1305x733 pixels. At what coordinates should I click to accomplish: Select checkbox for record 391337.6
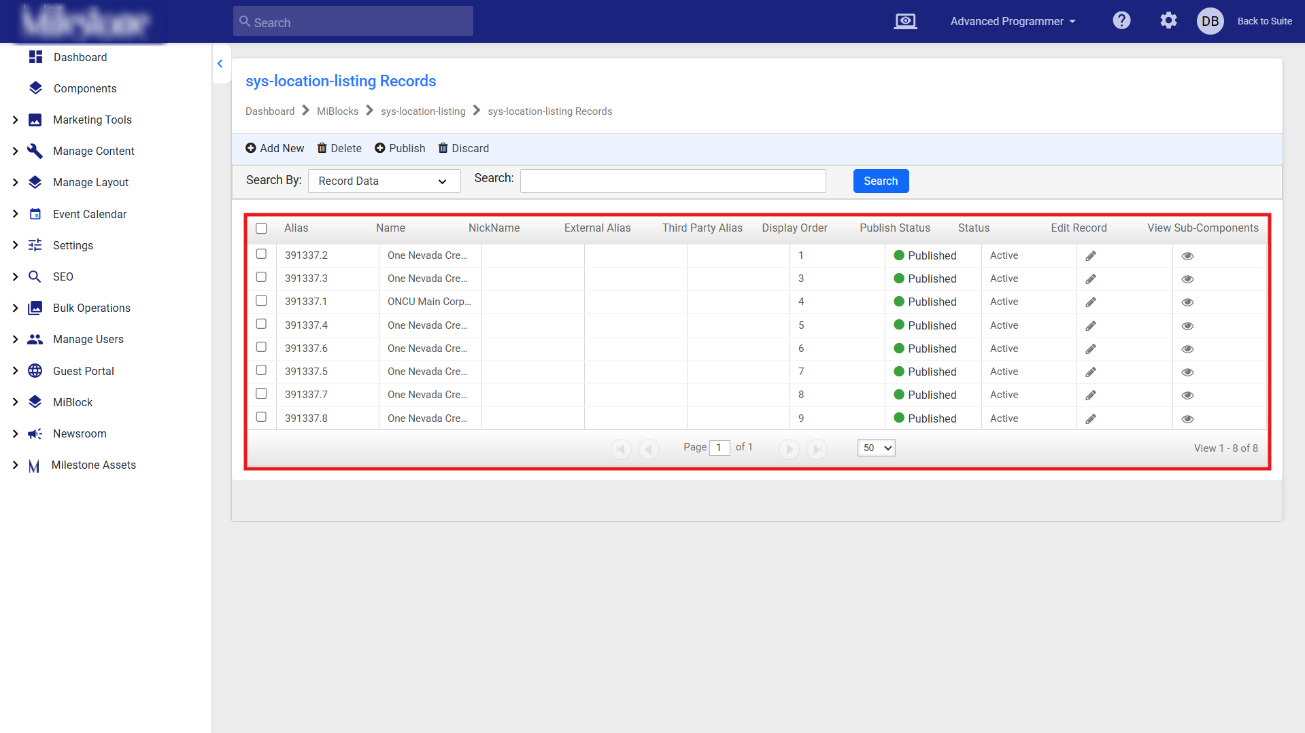coord(261,347)
